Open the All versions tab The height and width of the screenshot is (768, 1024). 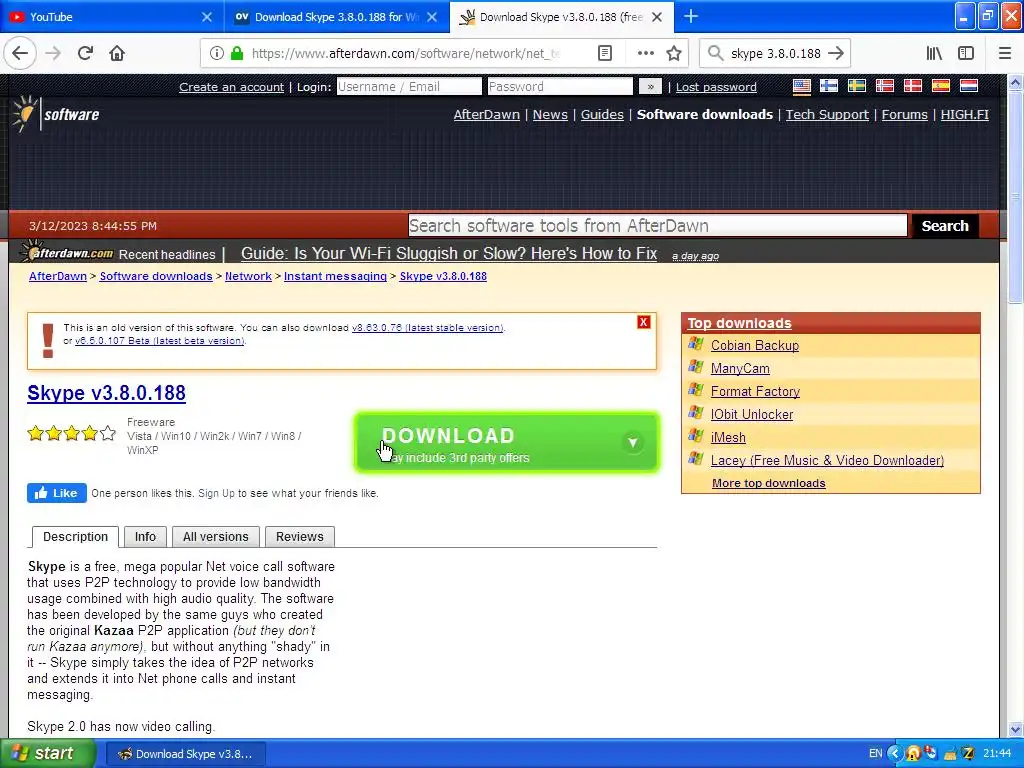(216, 537)
